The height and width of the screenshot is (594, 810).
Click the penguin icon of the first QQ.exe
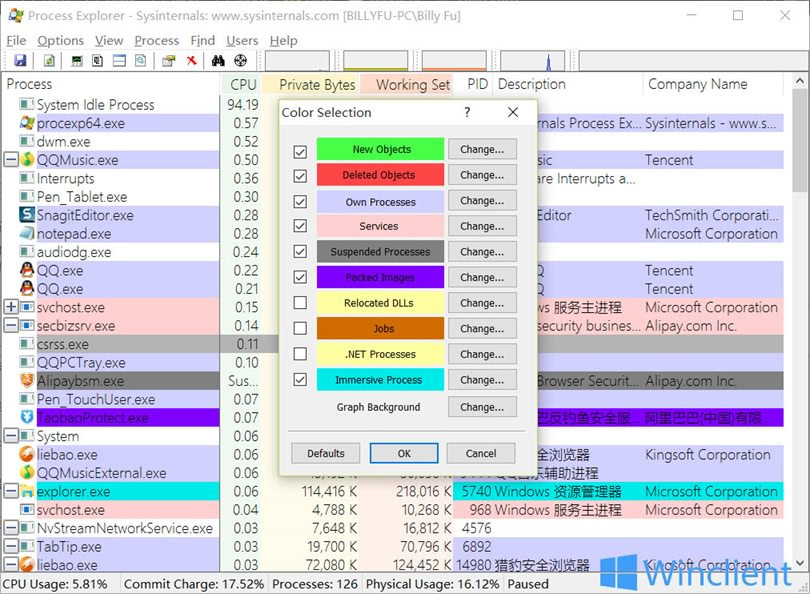27,270
